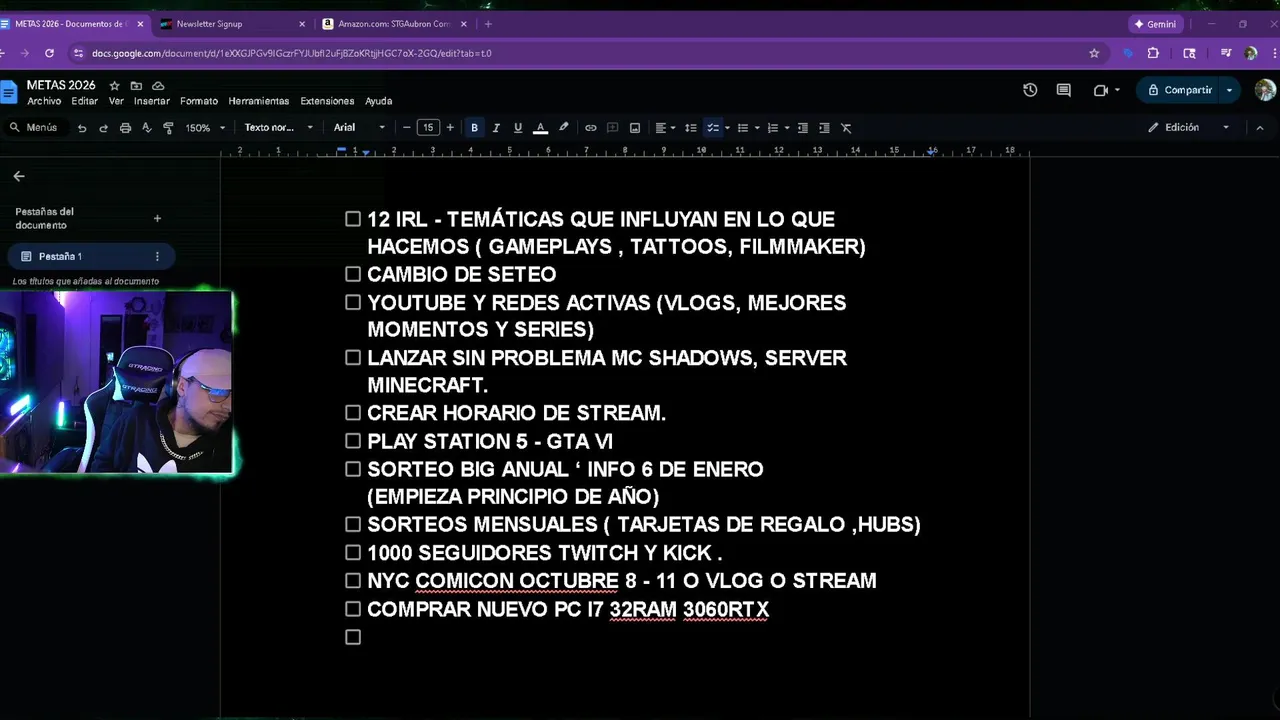This screenshot has height=720, width=1280.
Task: Check the PLAY STATION 5 - GTA VI checkbox
Action: point(353,441)
